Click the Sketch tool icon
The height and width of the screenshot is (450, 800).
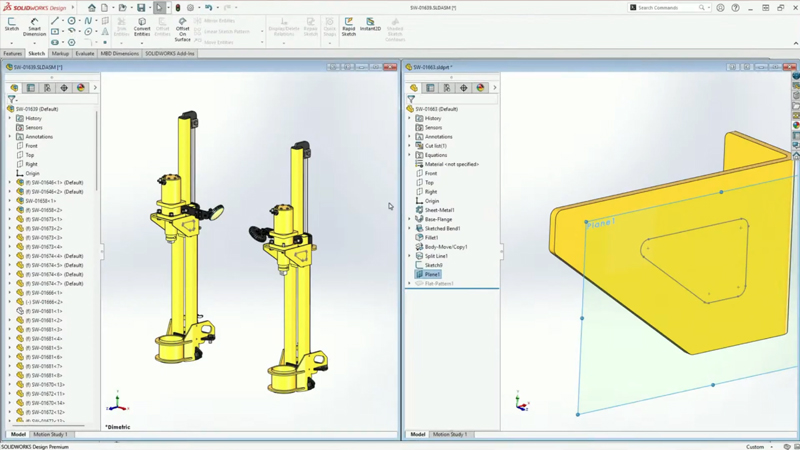point(12,24)
